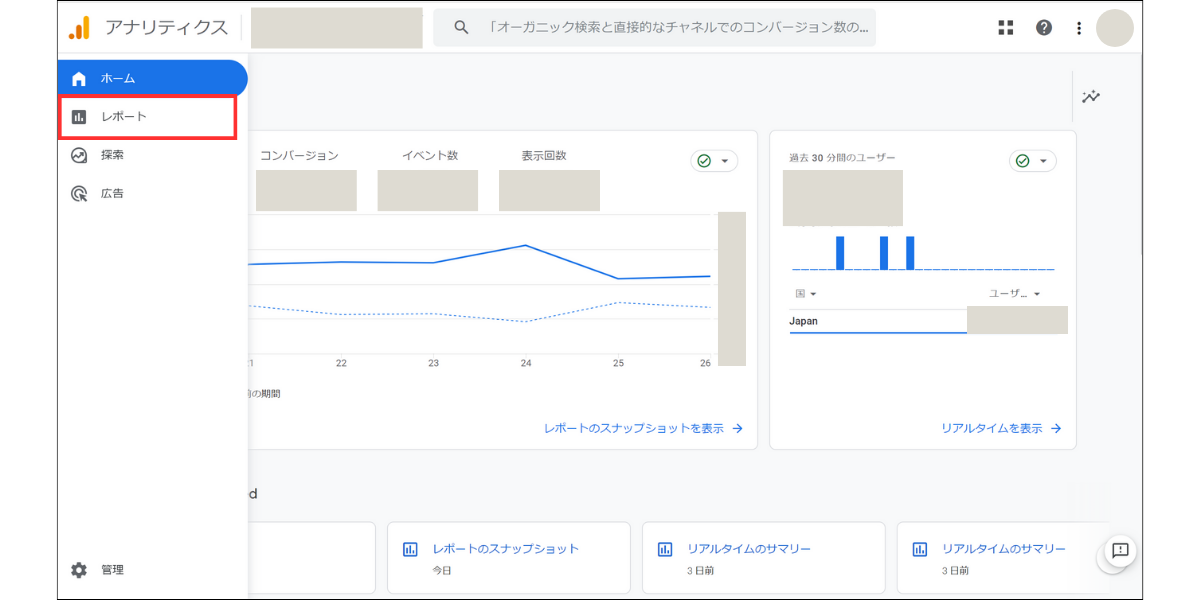Open the three-dot more options menu

click(x=1079, y=28)
